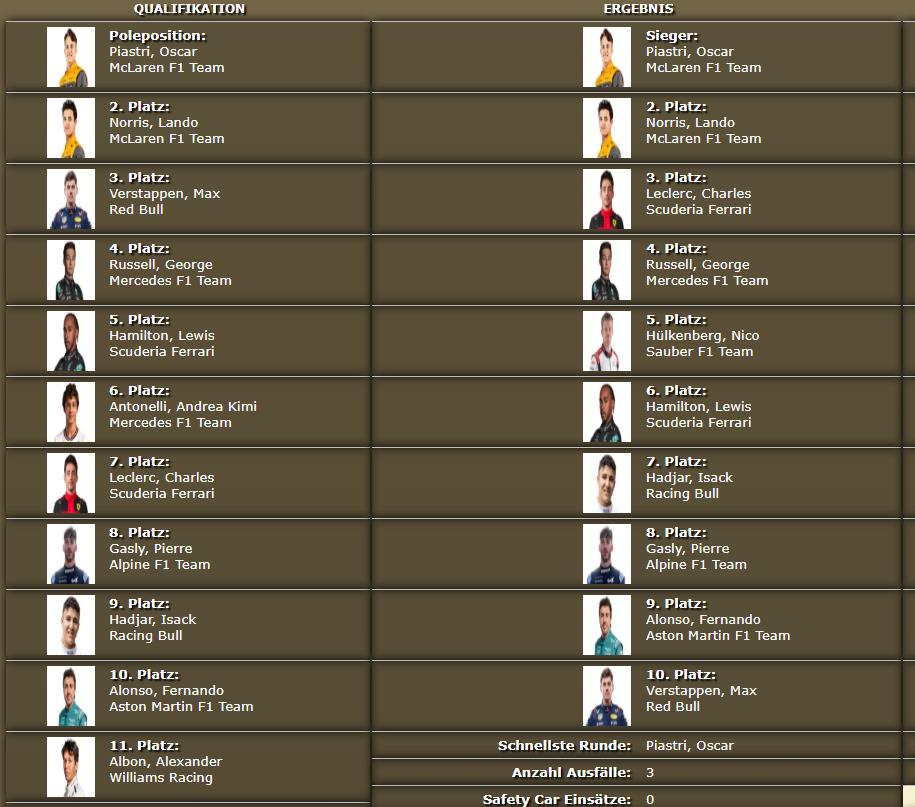This screenshot has height=807, width=915.
Task: Click 'Russell, George' in qualifying column
Action: (160, 265)
